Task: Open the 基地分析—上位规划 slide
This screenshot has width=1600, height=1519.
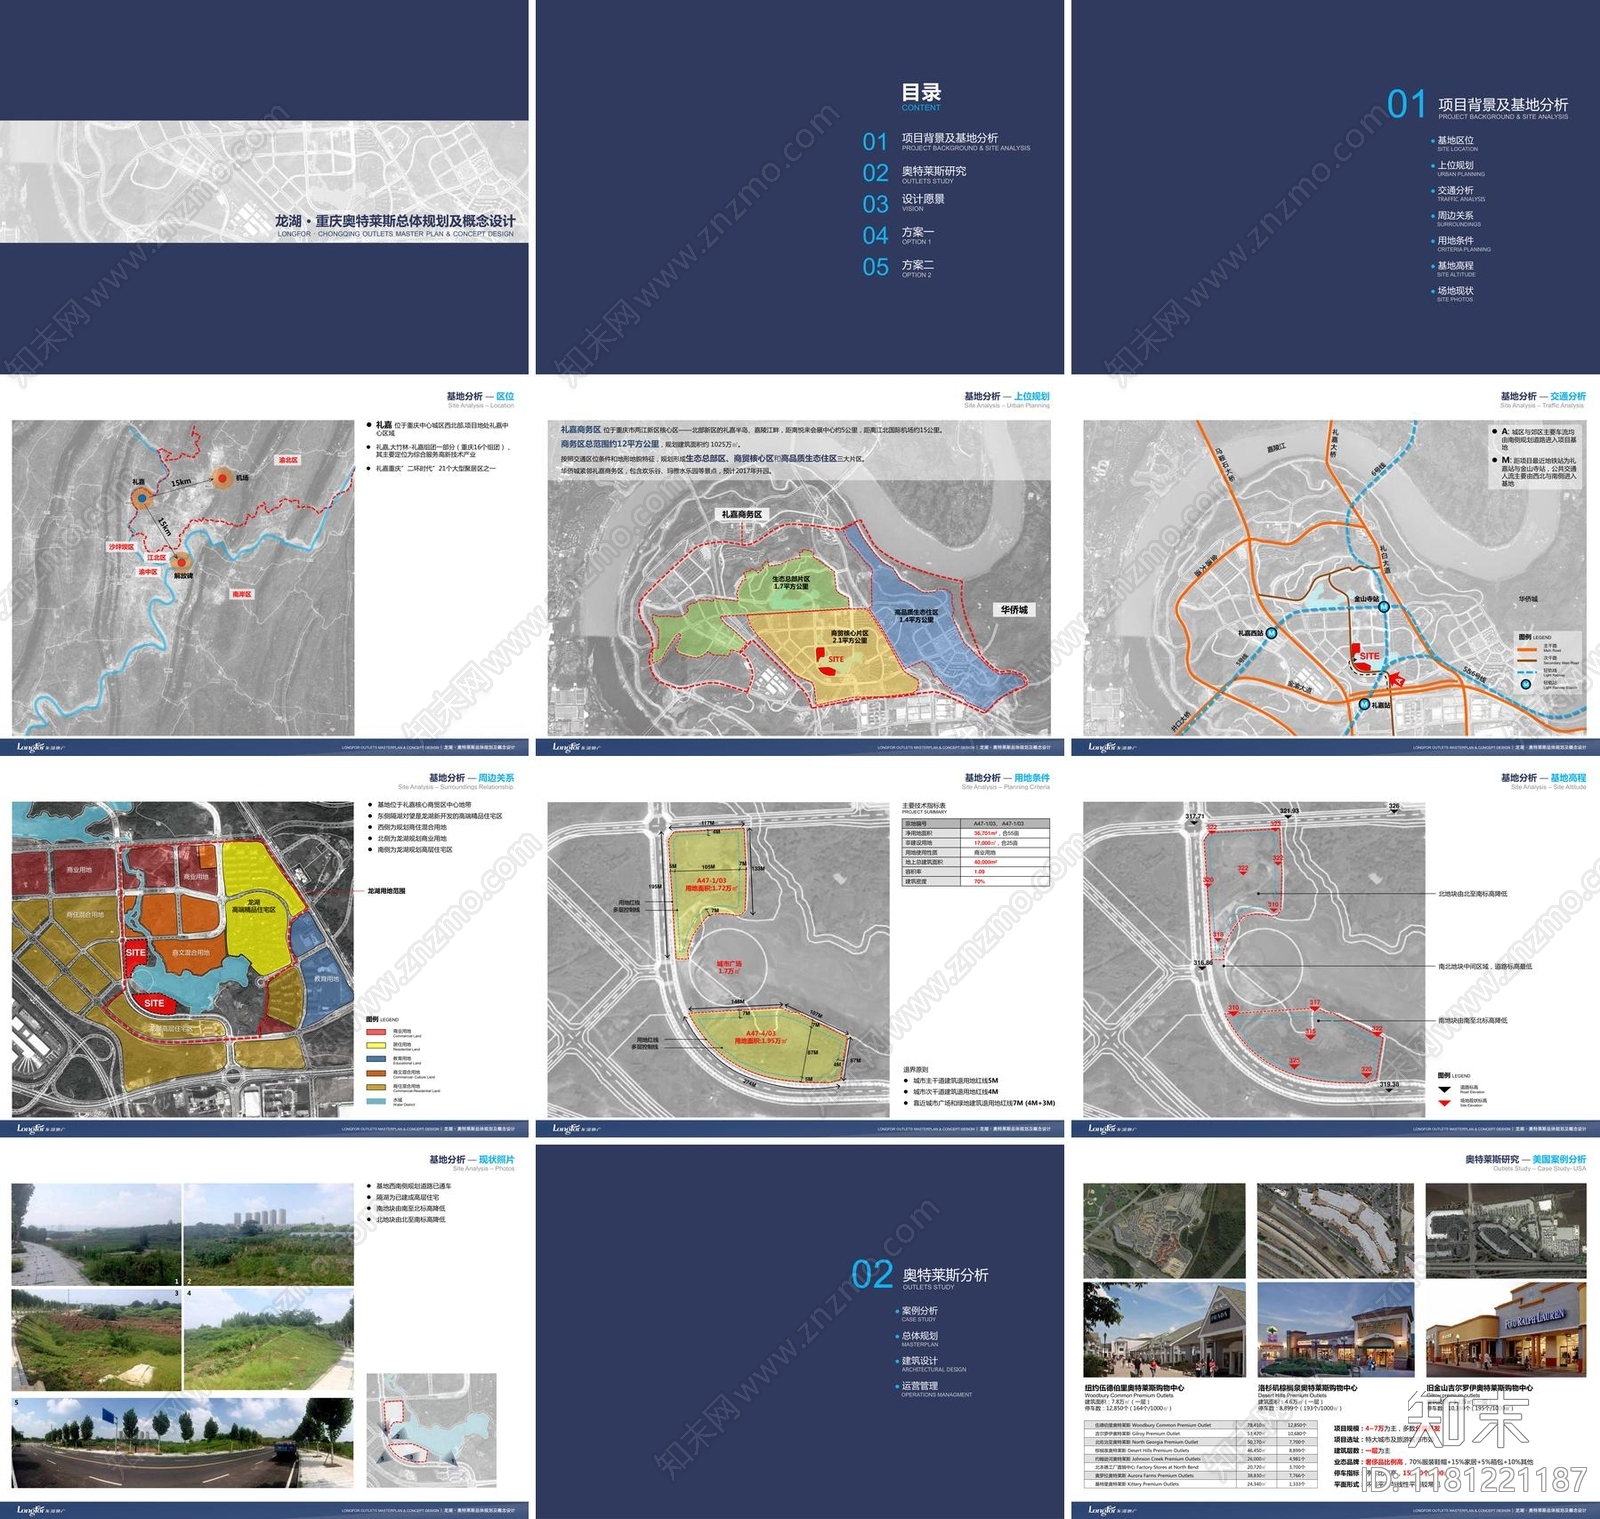Action: (x=800, y=570)
